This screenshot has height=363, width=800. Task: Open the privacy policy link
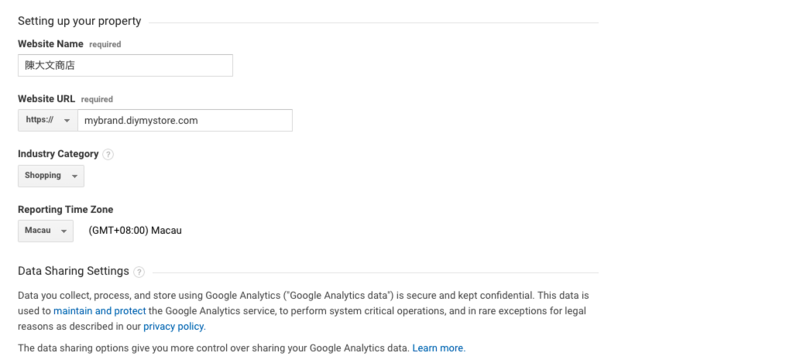click(174, 326)
